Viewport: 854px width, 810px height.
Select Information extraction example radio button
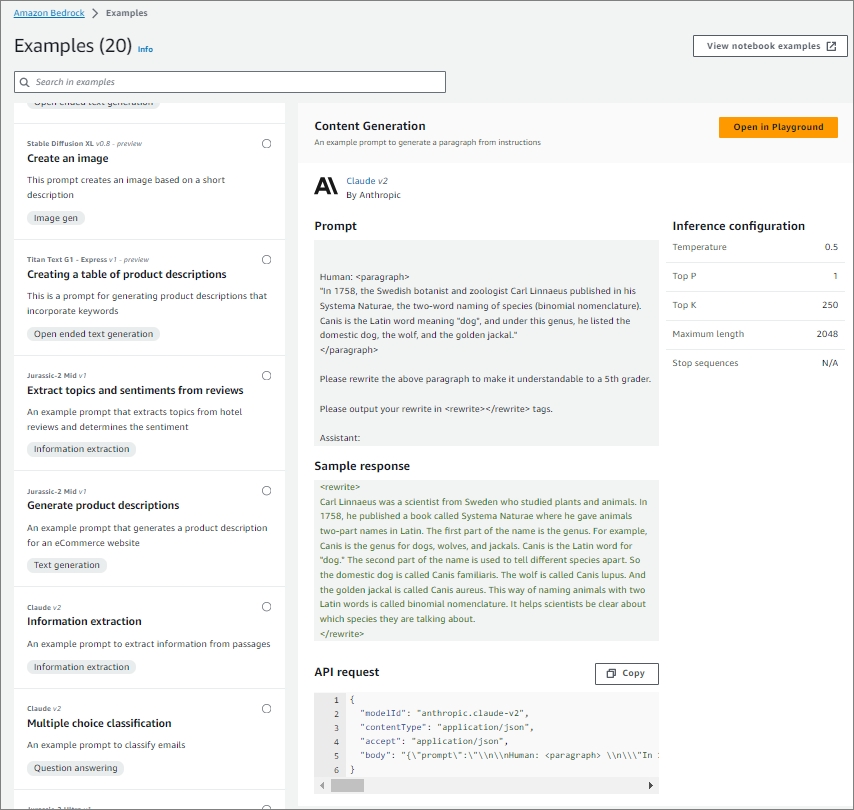click(x=266, y=607)
